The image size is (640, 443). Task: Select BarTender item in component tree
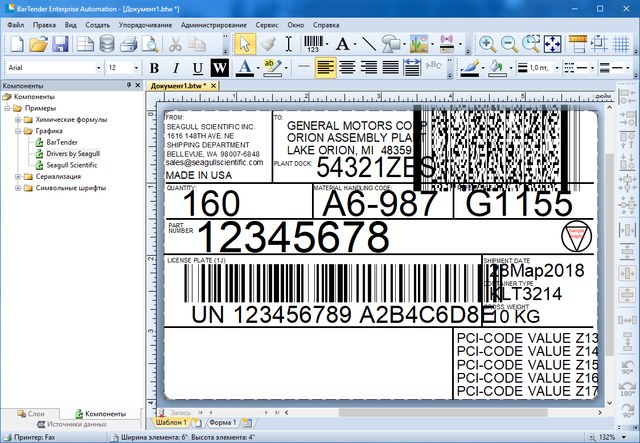[x=62, y=142]
